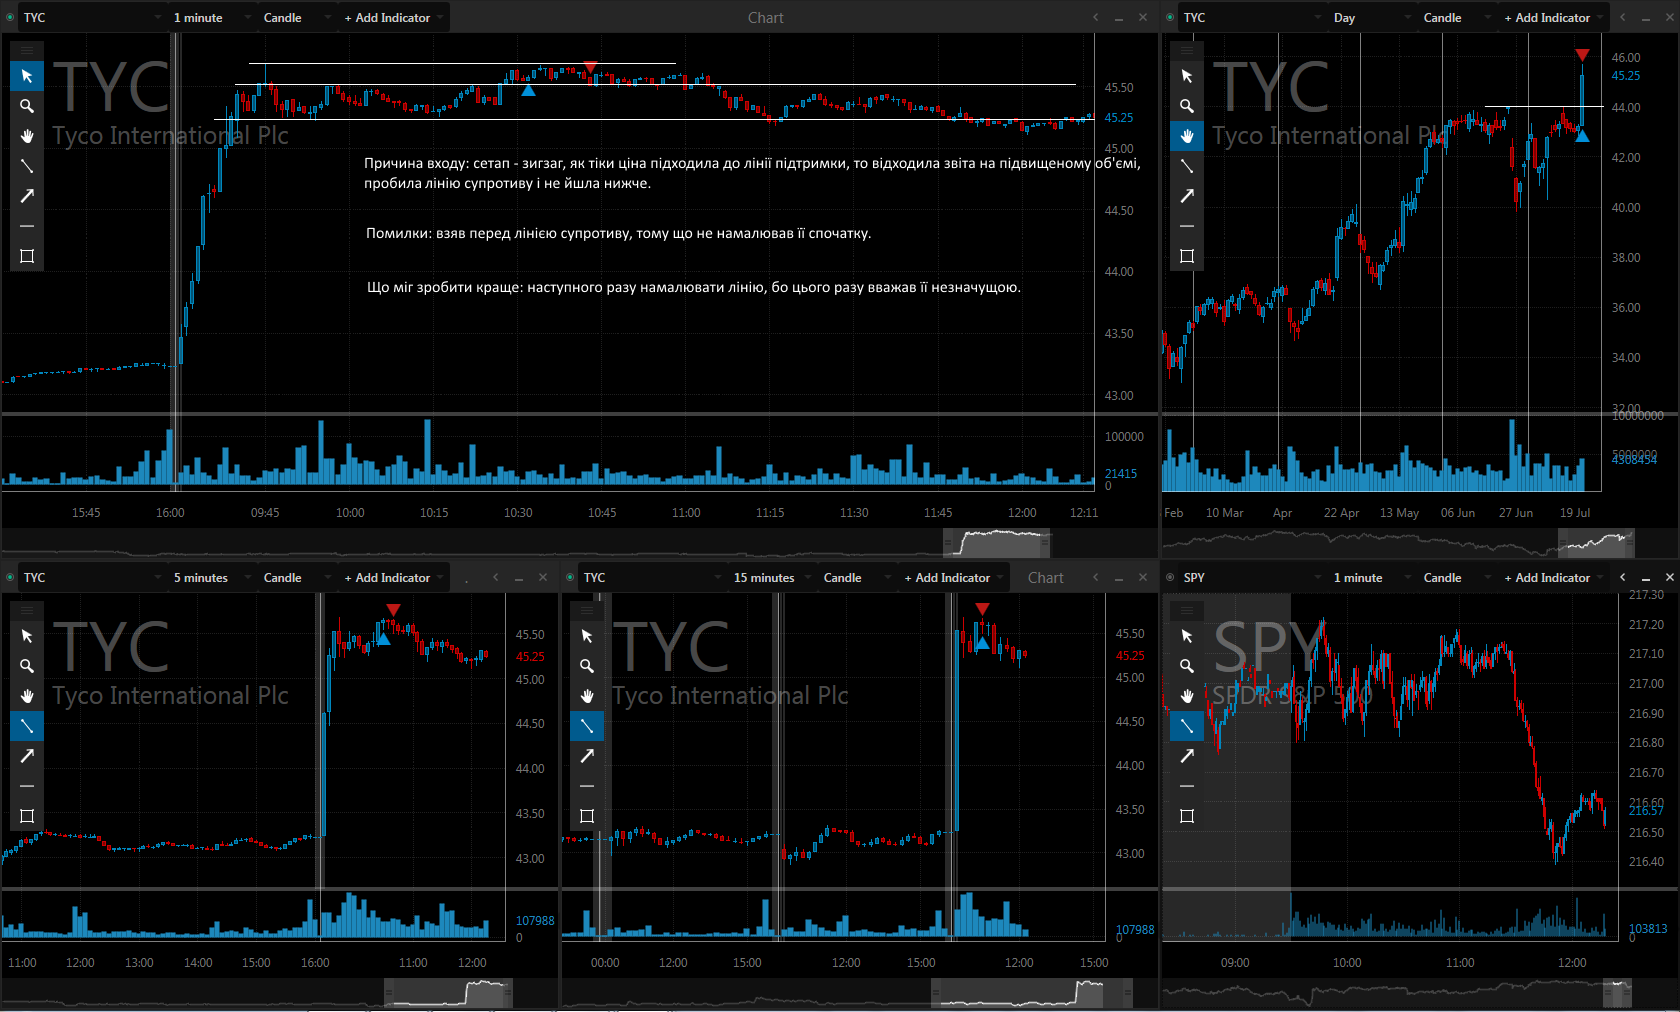Click the toolbar grip handle above the pointer tool in the TYC 1 minute chart
1680x1012 pixels.
click(27, 50)
